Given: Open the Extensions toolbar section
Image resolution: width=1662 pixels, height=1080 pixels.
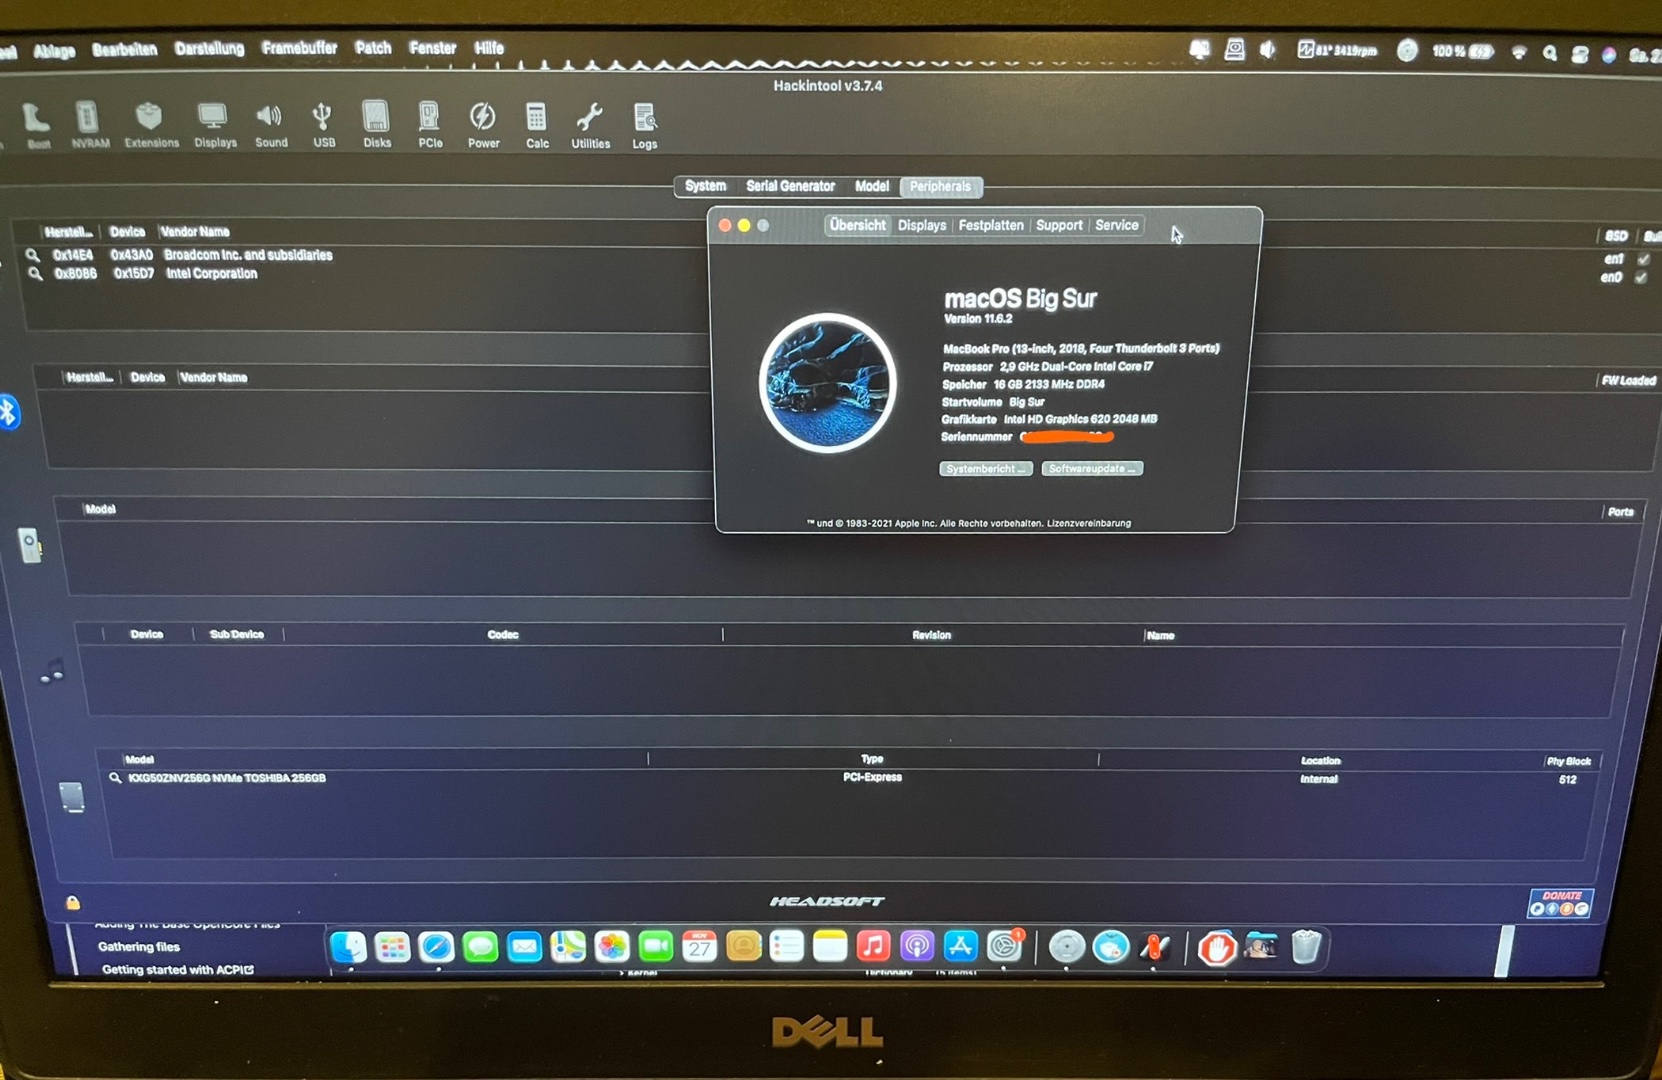Looking at the screenshot, I should (x=151, y=126).
